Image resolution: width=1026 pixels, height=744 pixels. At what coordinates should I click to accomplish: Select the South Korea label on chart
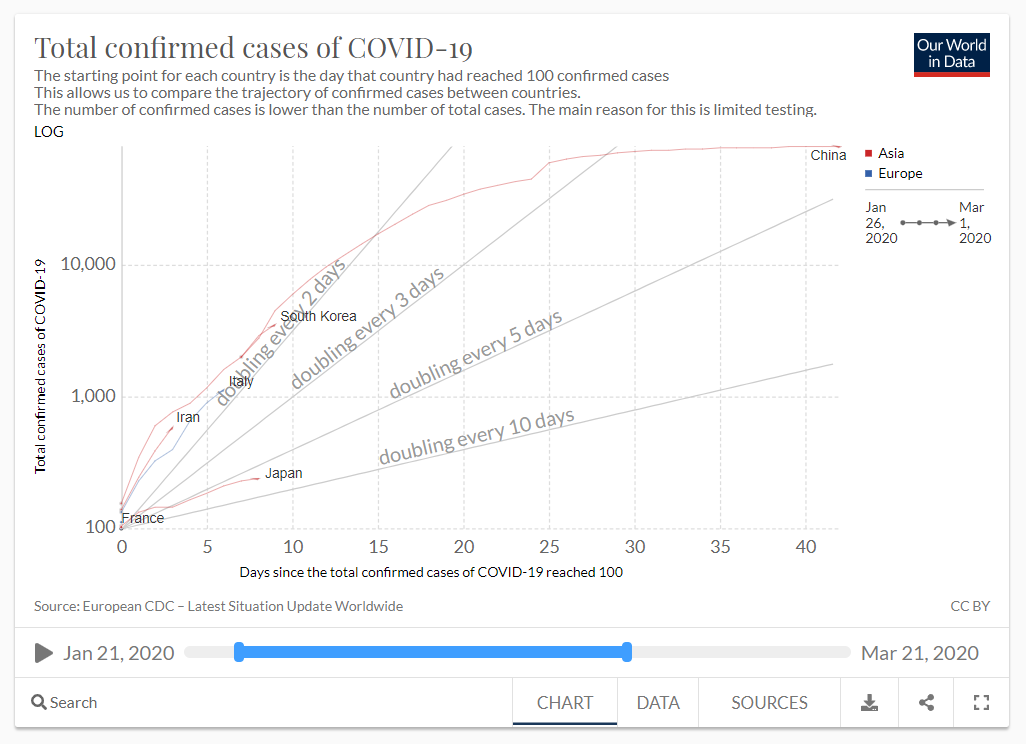point(318,316)
